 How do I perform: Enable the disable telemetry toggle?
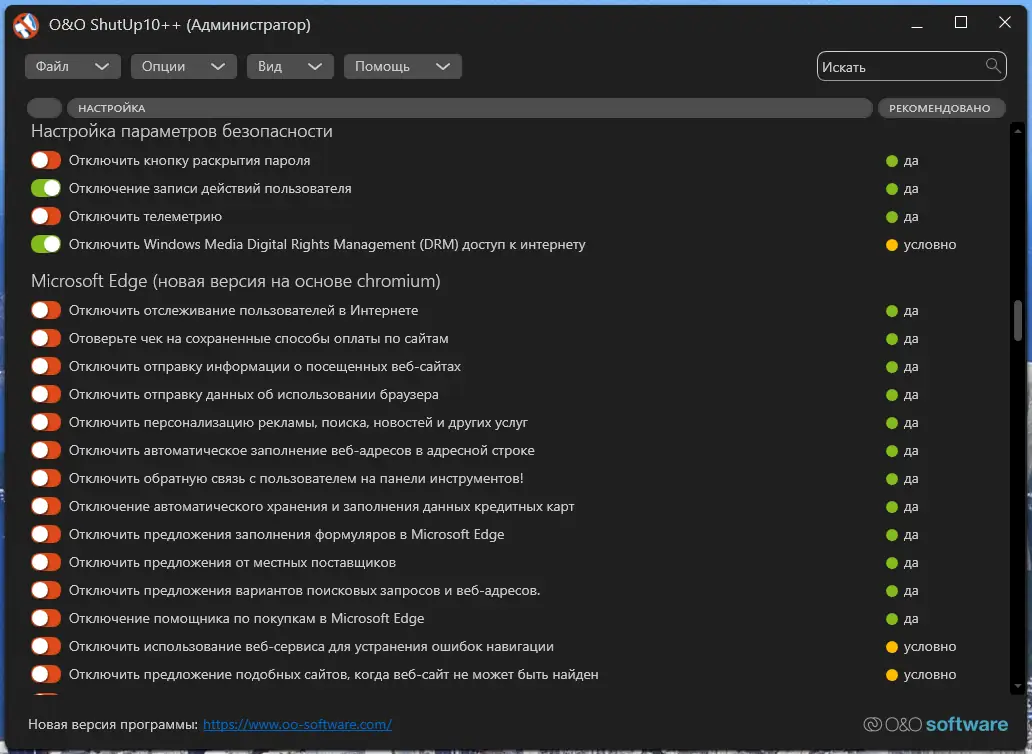tap(46, 217)
